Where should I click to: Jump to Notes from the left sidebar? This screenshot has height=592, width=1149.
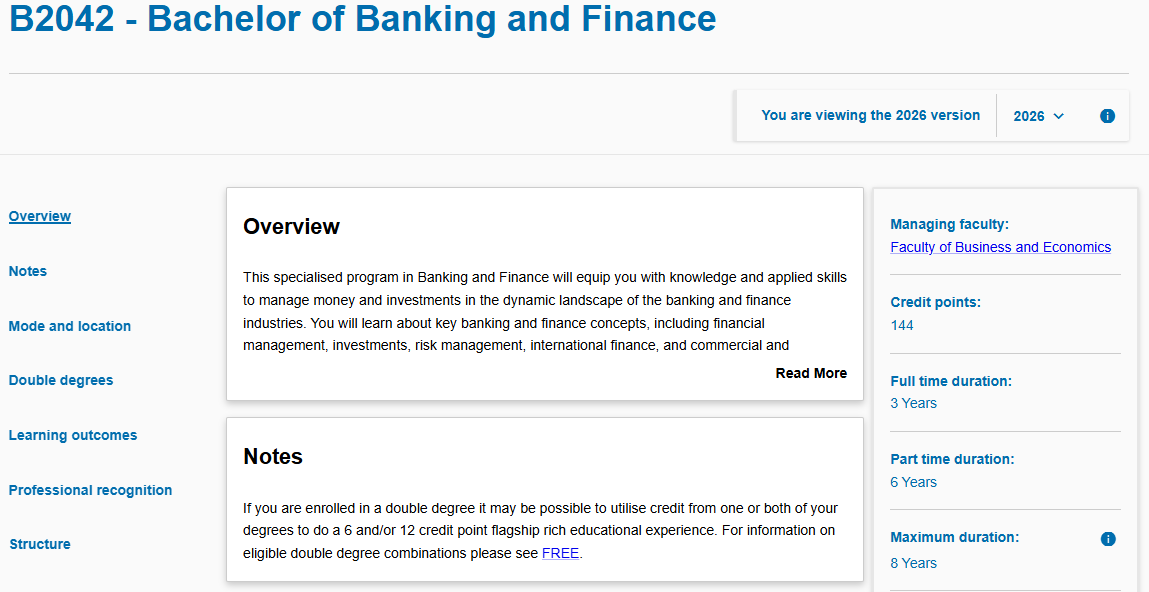pyautogui.click(x=28, y=271)
